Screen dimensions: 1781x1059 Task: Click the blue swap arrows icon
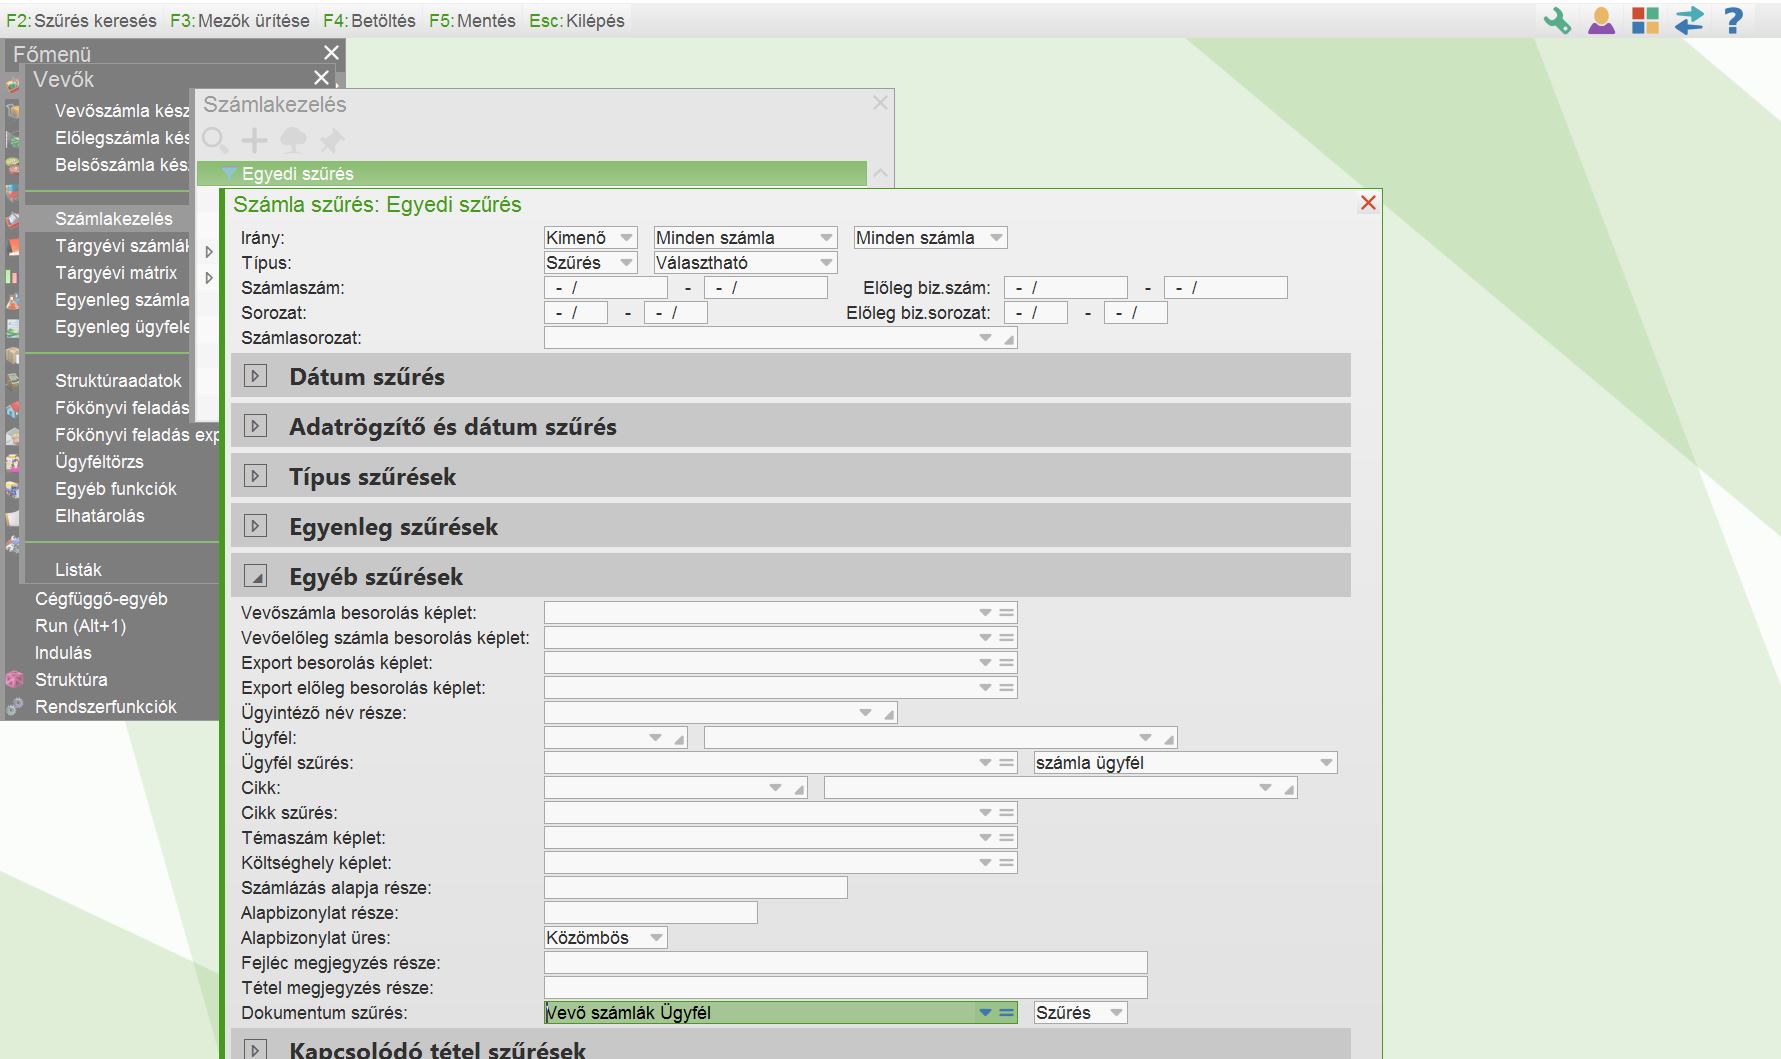(1689, 21)
